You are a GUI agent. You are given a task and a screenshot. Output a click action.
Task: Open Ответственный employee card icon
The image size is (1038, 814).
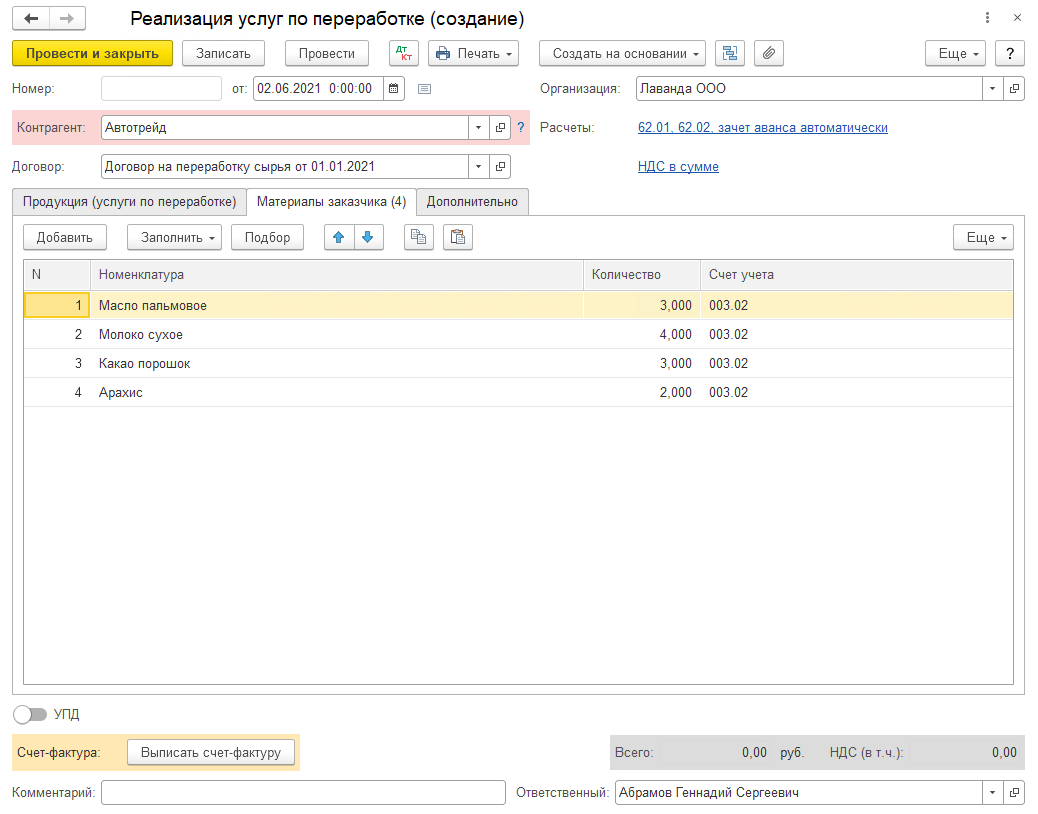click(1014, 792)
